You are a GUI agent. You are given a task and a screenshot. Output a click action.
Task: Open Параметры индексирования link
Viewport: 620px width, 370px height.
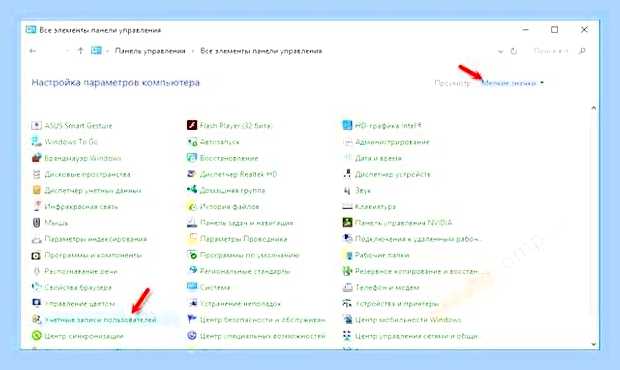point(96,239)
